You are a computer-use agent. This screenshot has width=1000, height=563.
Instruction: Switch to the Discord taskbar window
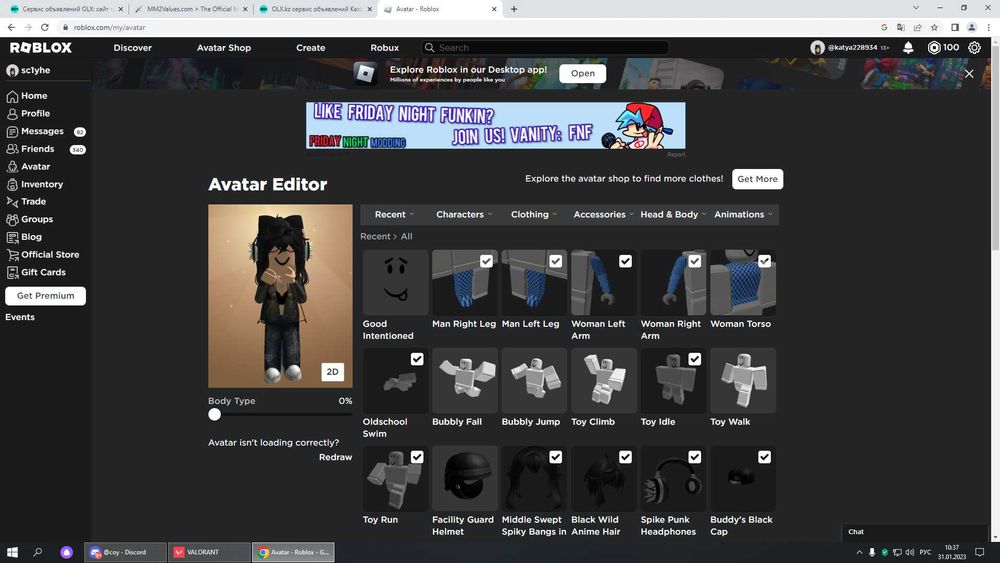(x=125, y=552)
